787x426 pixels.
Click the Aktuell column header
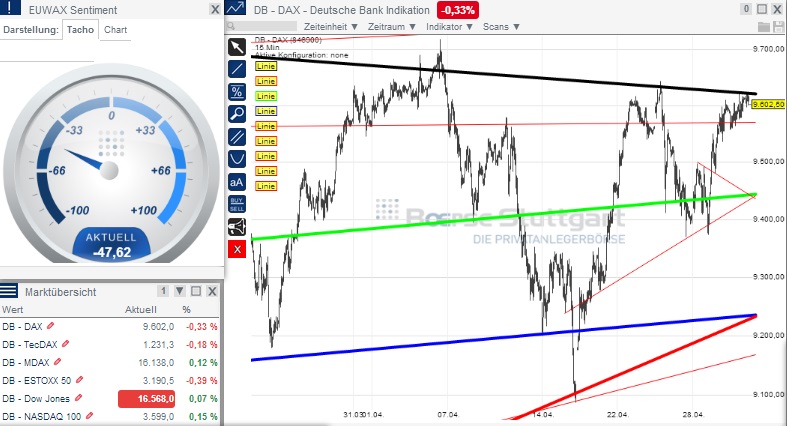[x=141, y=309]
